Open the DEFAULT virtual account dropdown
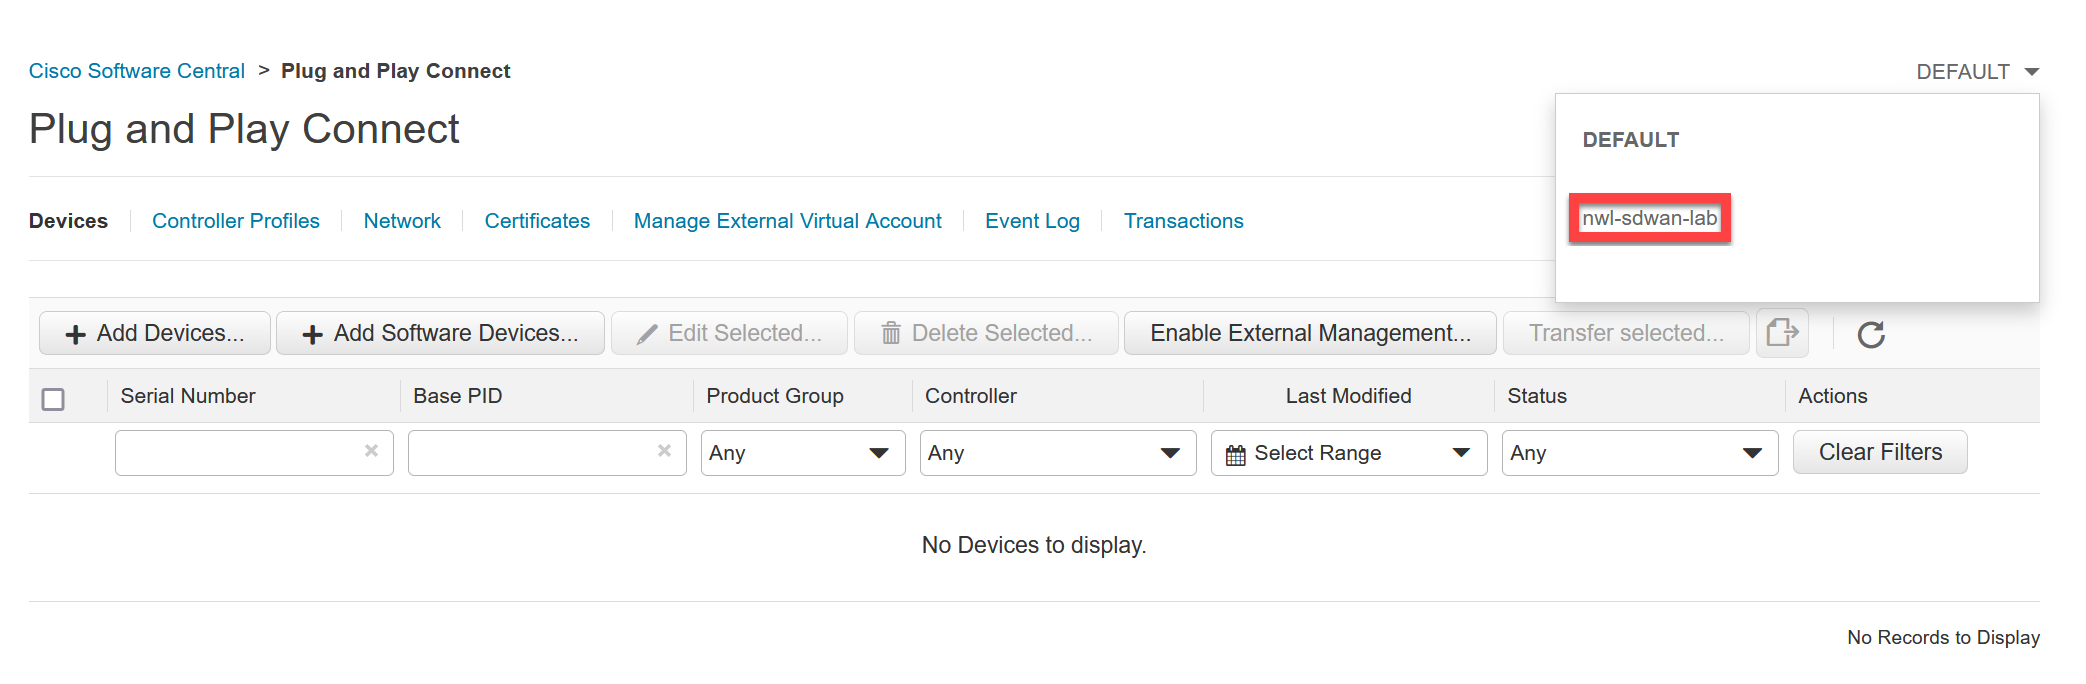The image size is (2086, 684). pyautogui.click(x=1977, y=72)
